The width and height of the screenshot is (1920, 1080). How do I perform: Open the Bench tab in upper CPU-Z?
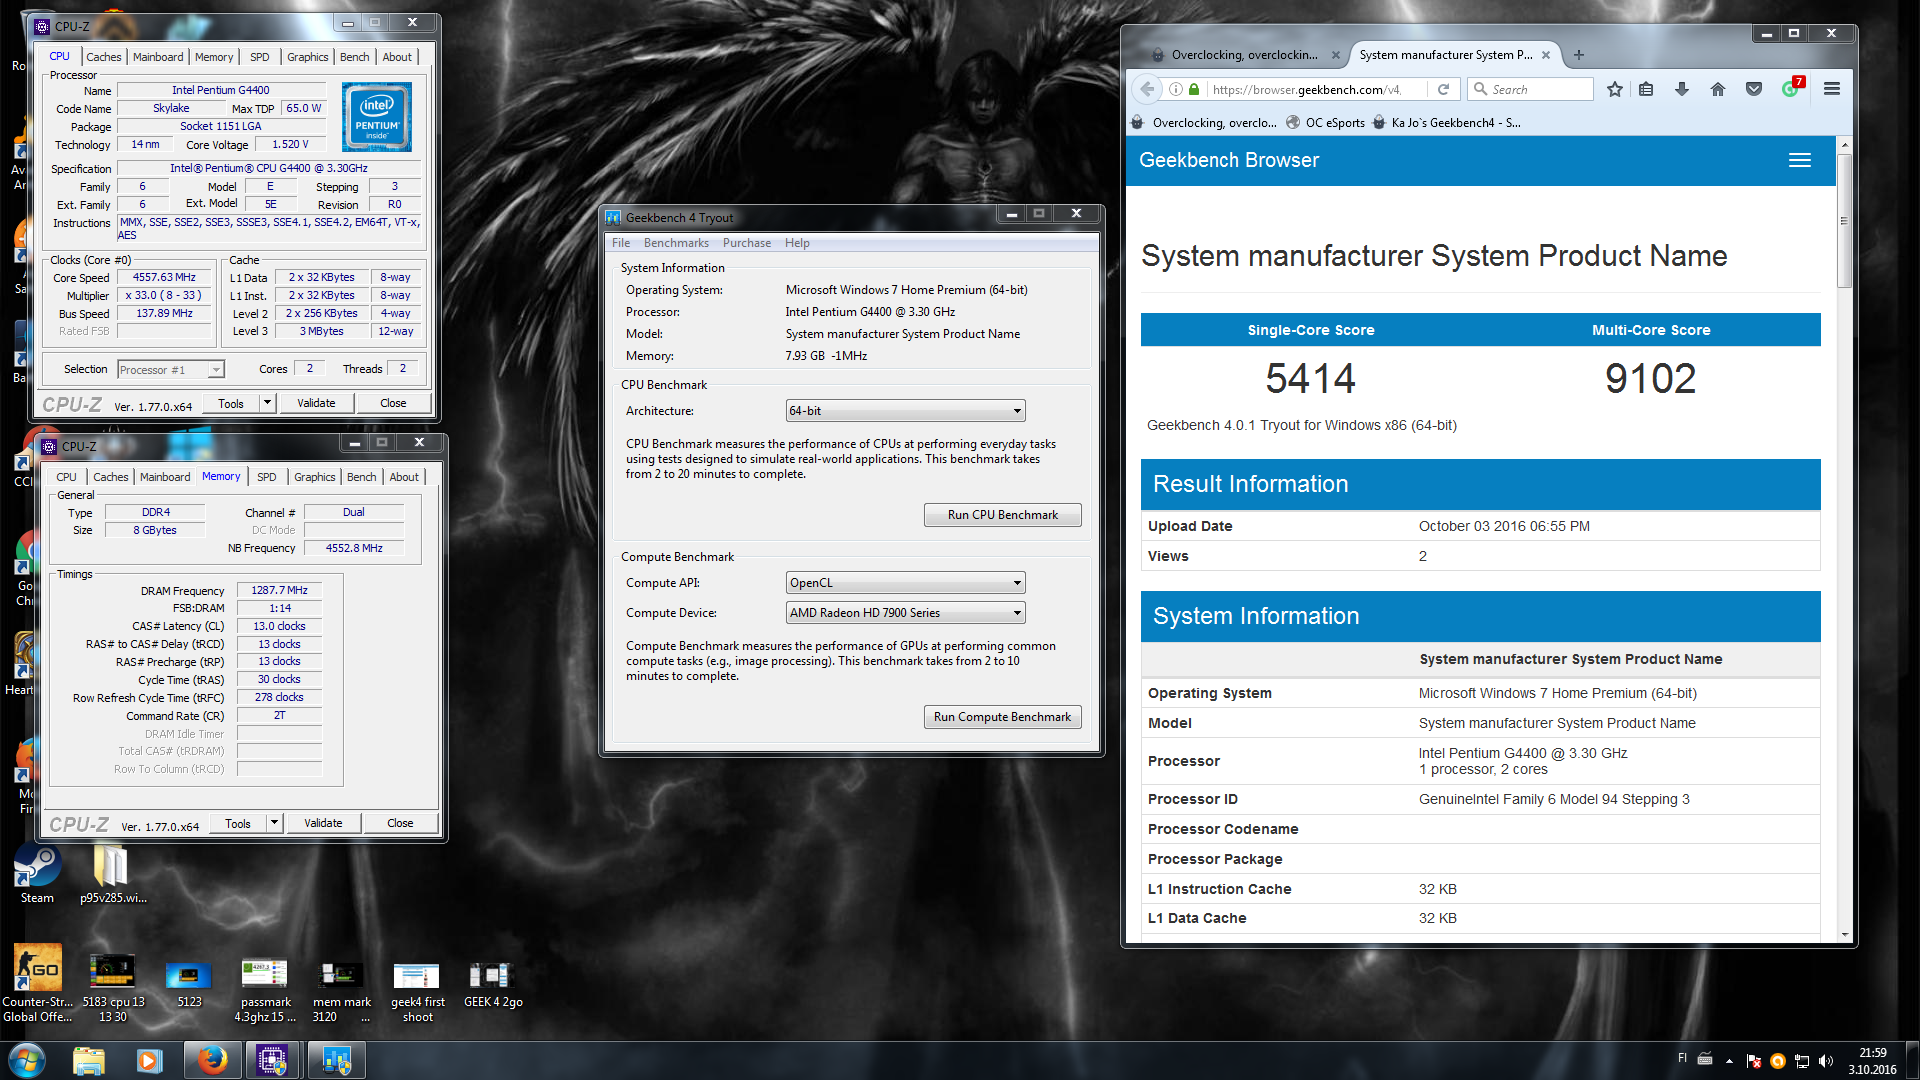pos(354,57)
